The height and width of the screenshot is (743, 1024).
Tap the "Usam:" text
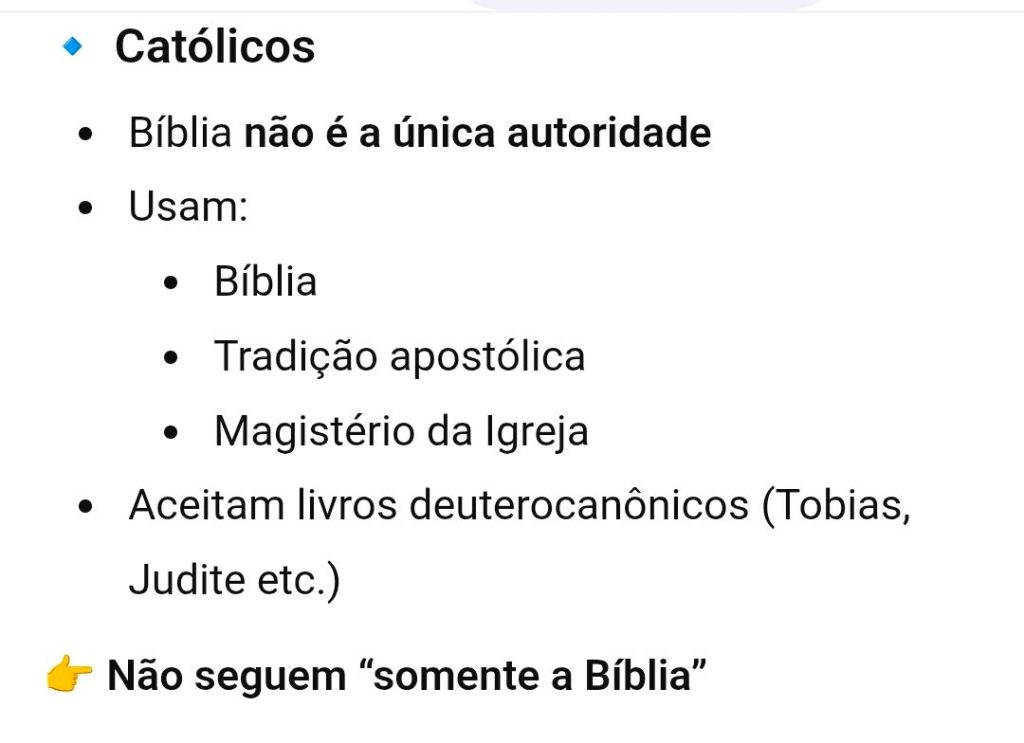click(x=188, y=207)
